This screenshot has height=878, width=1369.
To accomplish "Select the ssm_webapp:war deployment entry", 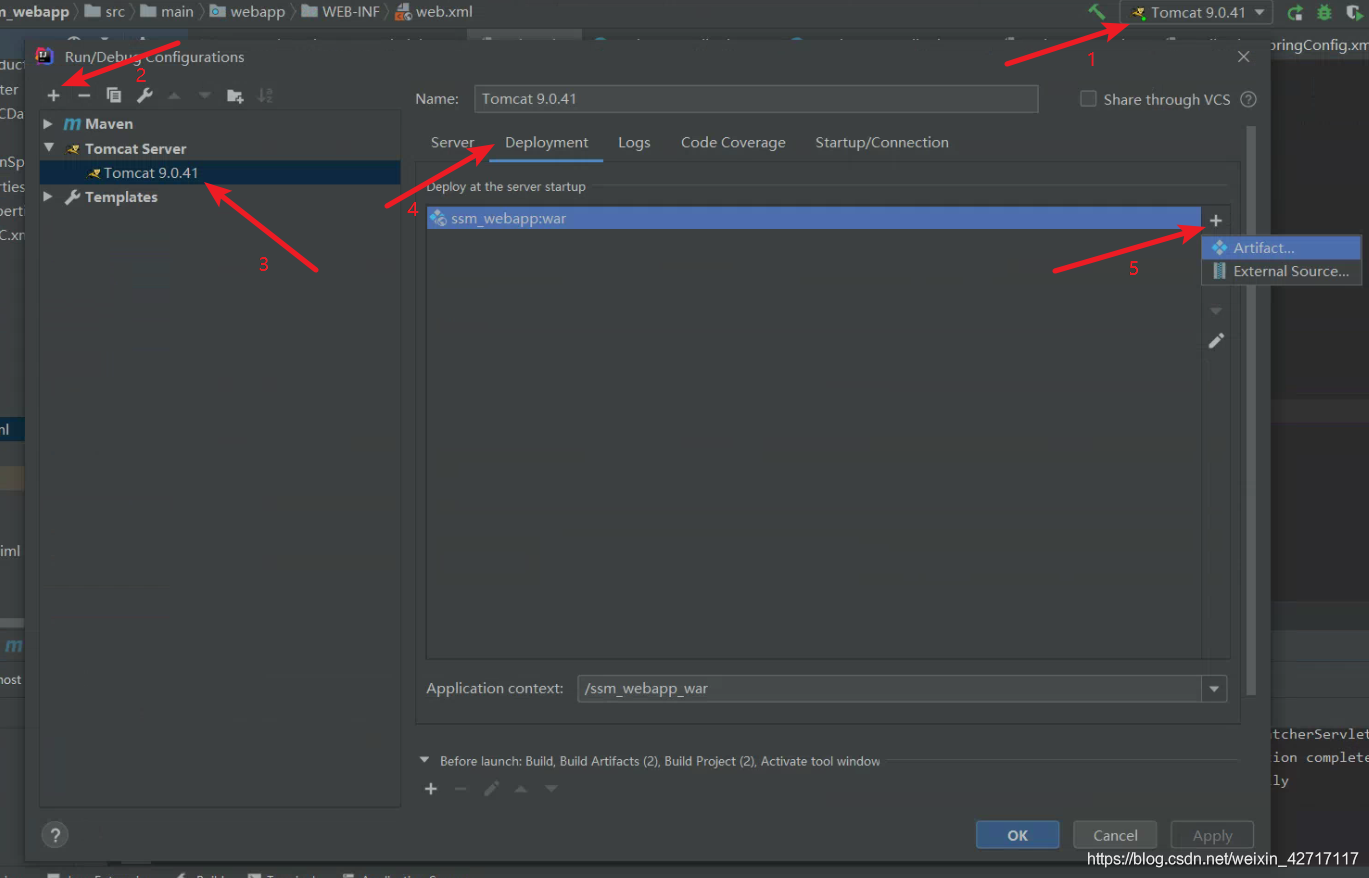I will click(x=814, y=218).
